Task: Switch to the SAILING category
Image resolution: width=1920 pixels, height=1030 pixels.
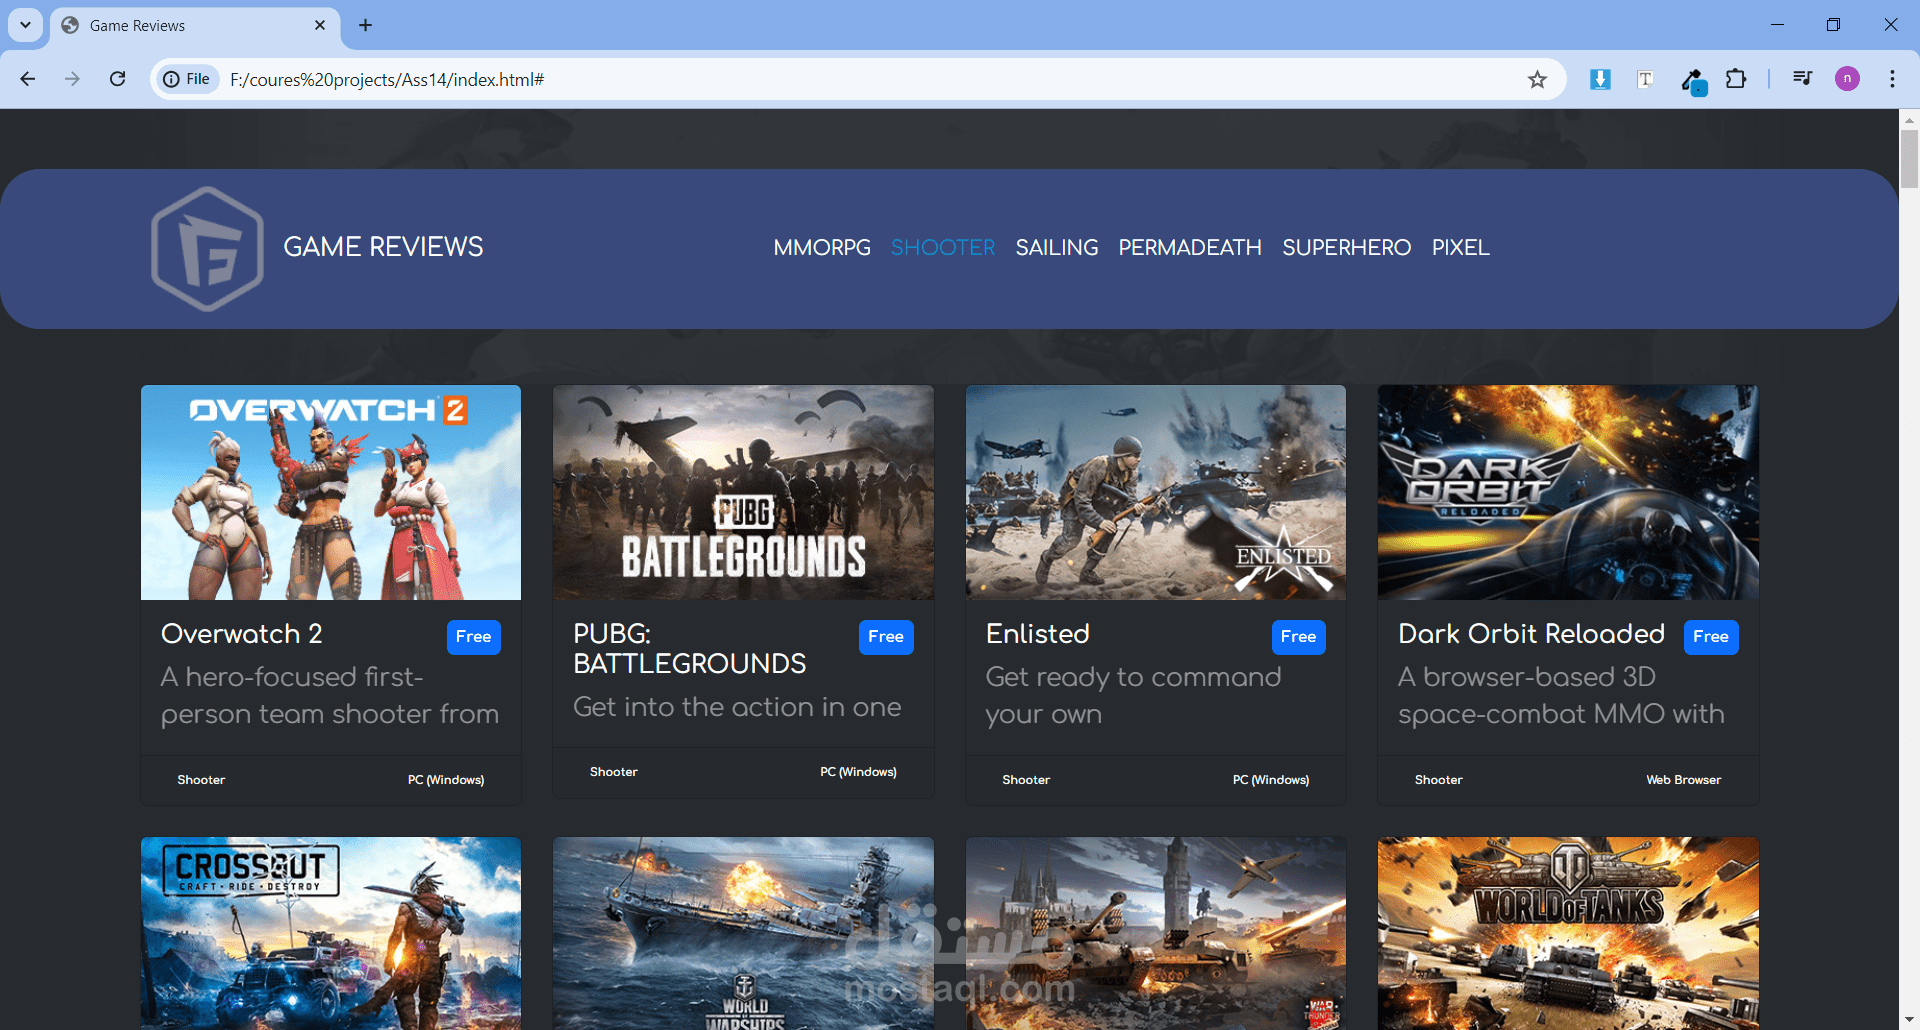Action: tap(1057, 247)
